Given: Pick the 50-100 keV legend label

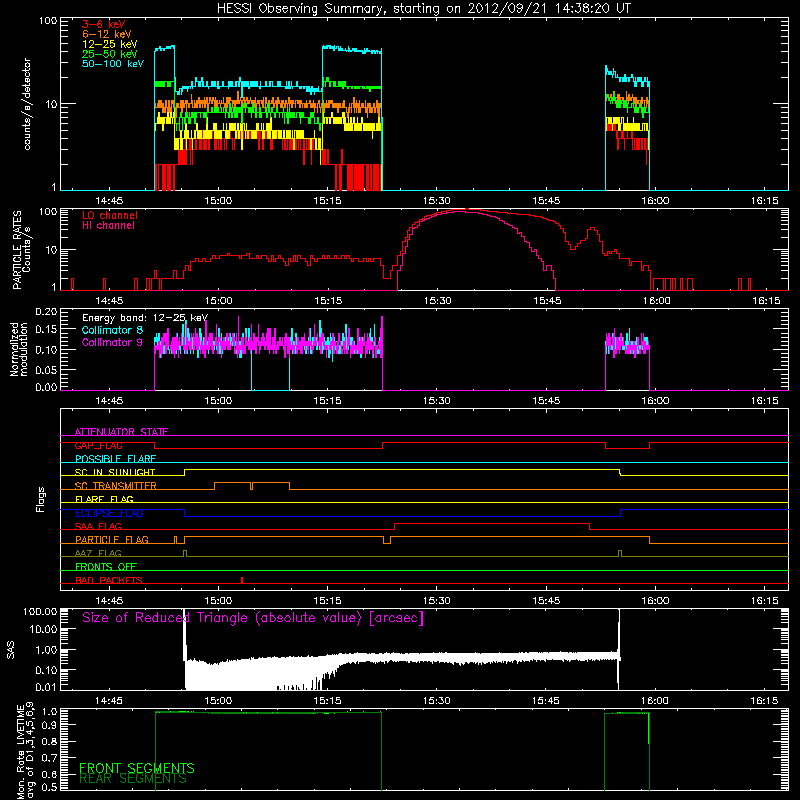Looking at the screenshot, I should (113, 63).
